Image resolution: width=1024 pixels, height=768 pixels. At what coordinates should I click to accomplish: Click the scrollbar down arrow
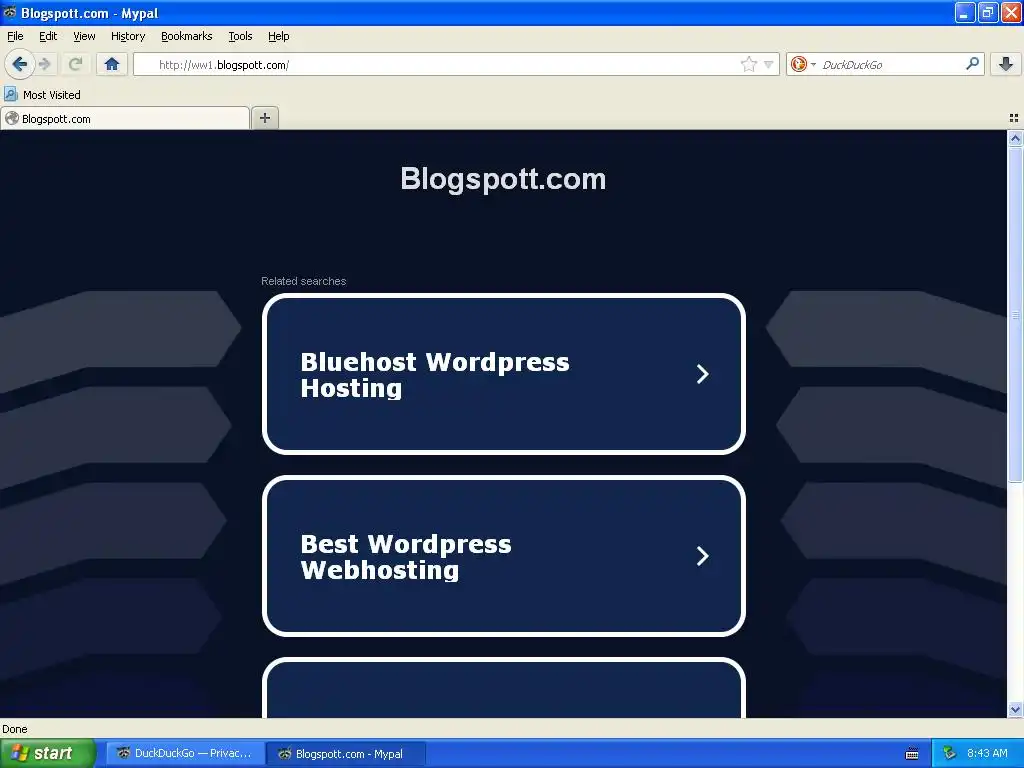[1015, 709]
